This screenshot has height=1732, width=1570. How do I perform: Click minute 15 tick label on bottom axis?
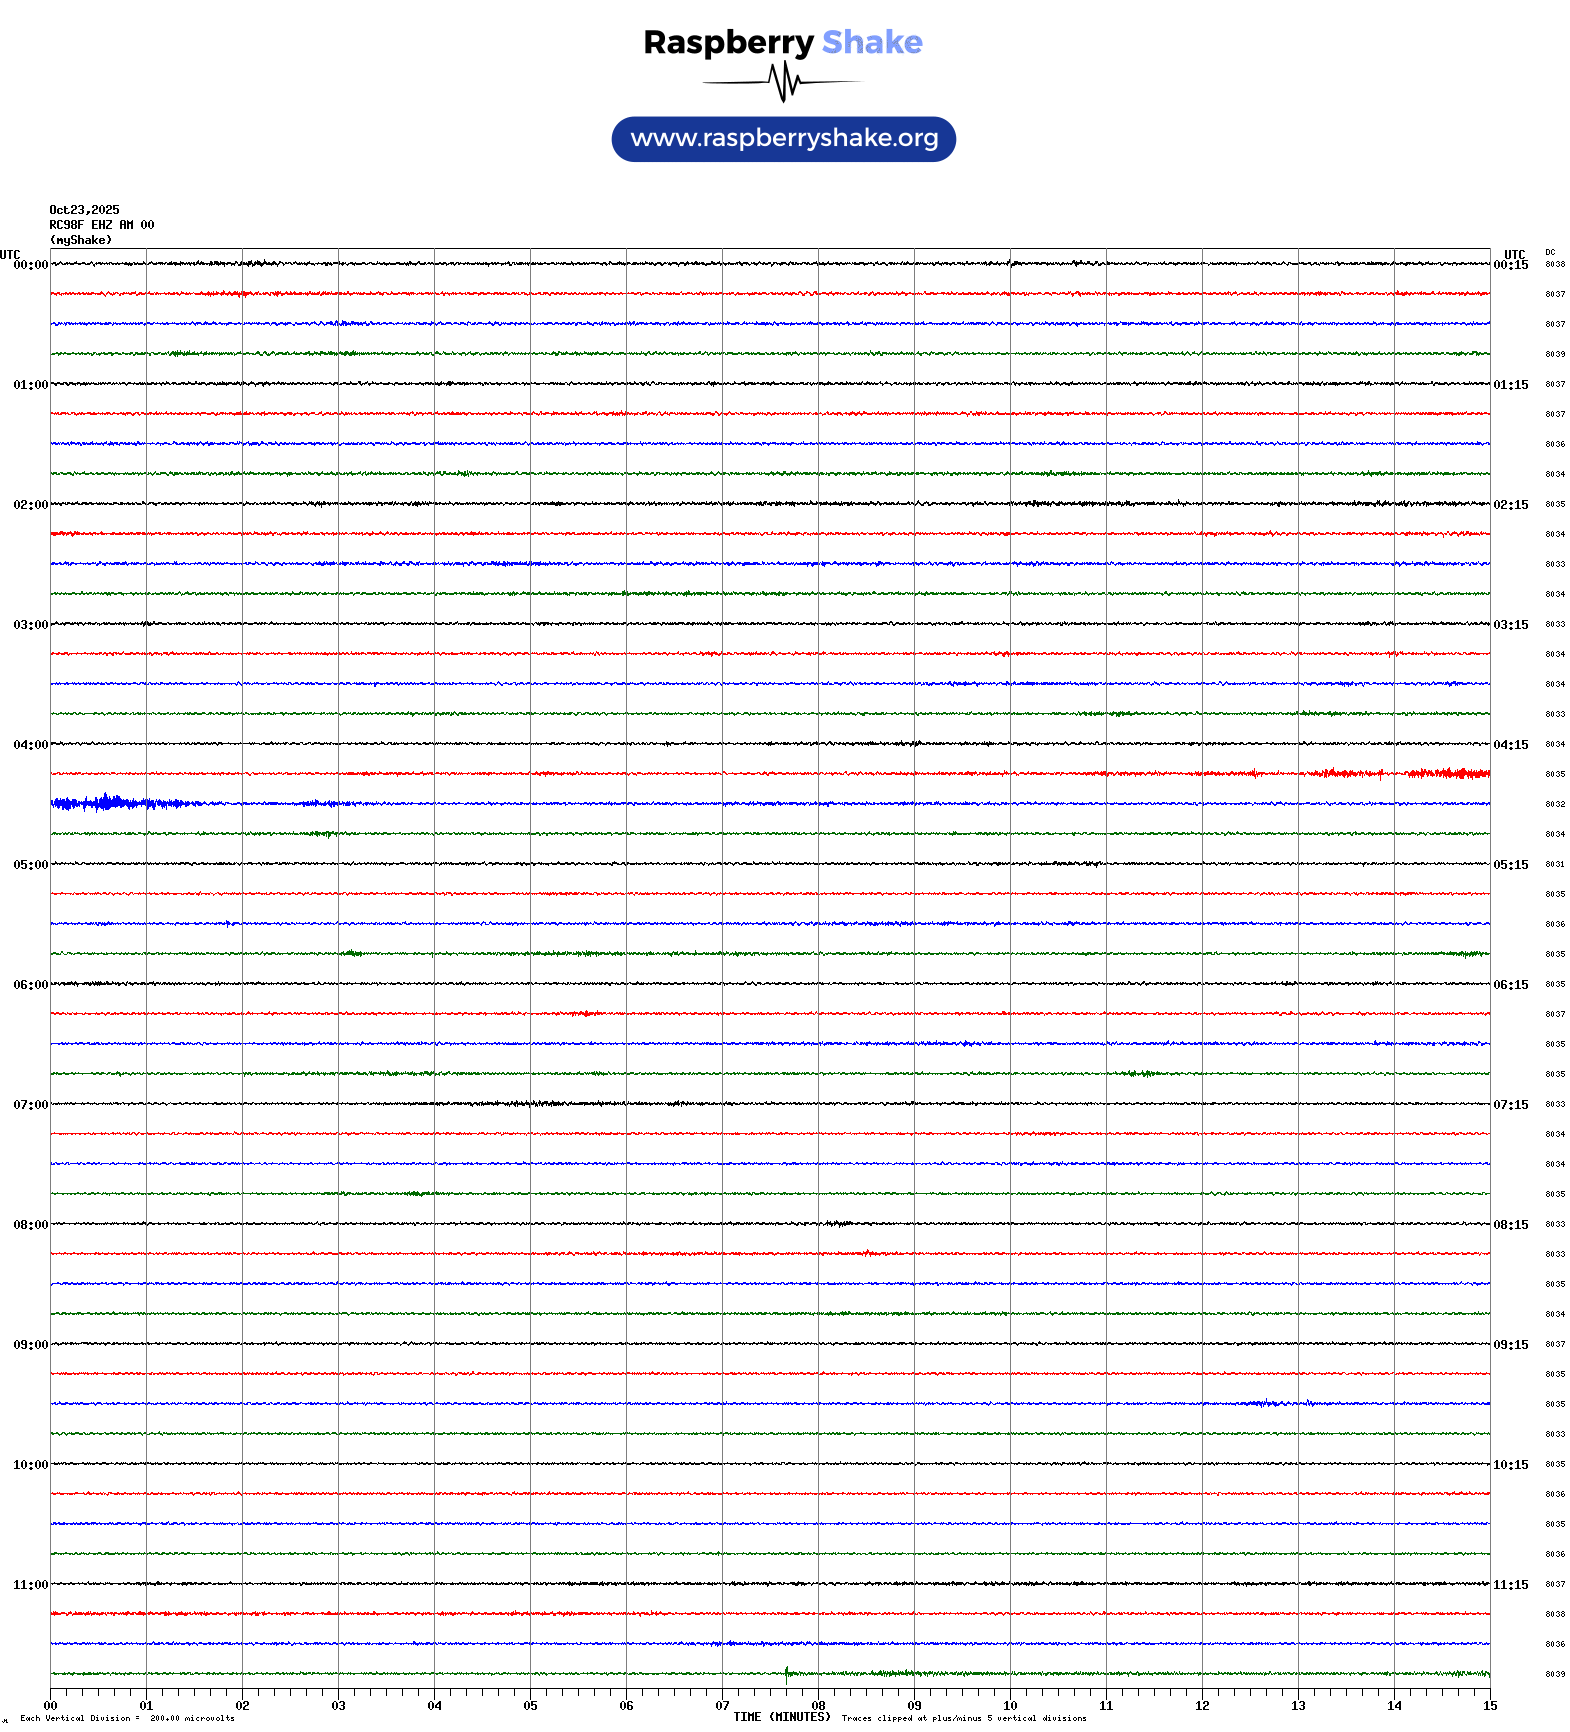pyautogui.click(x=1489, y=1706)
